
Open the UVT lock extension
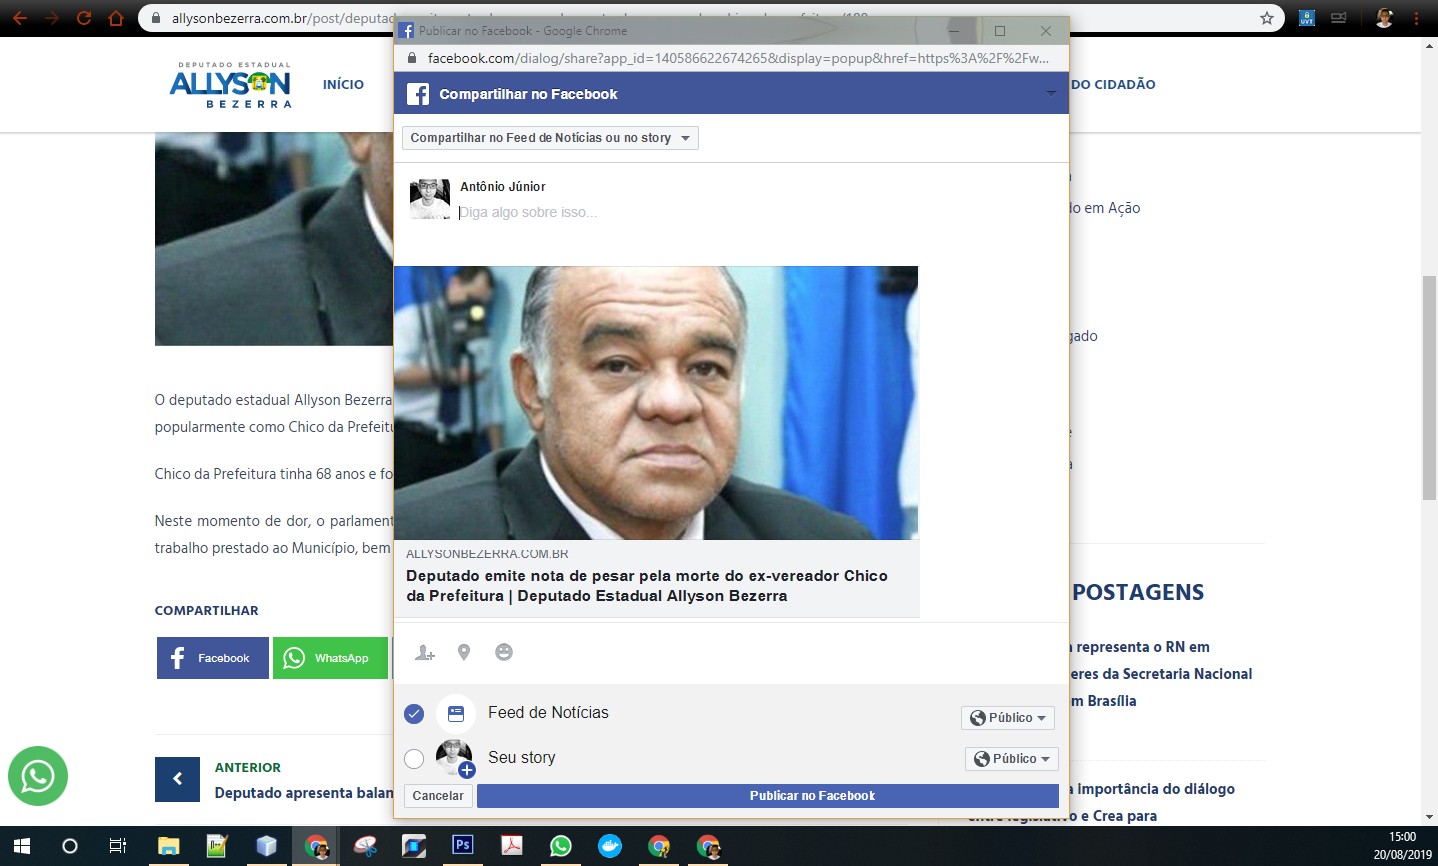(1307, 18)
